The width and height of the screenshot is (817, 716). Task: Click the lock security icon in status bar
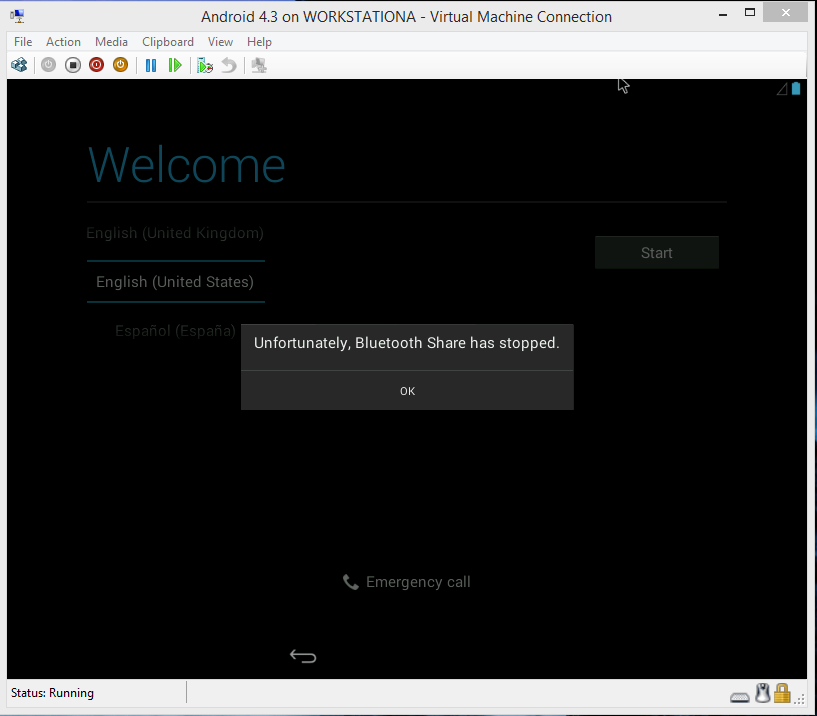(782, 693)
